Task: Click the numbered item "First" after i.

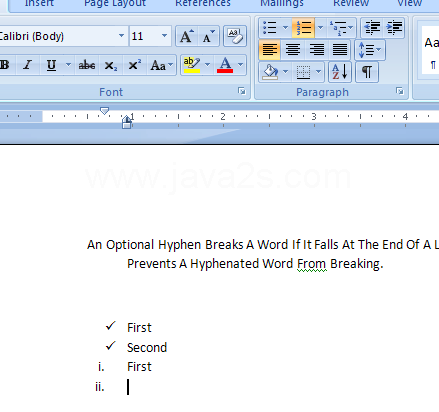Action: click(x=139, y=367)
